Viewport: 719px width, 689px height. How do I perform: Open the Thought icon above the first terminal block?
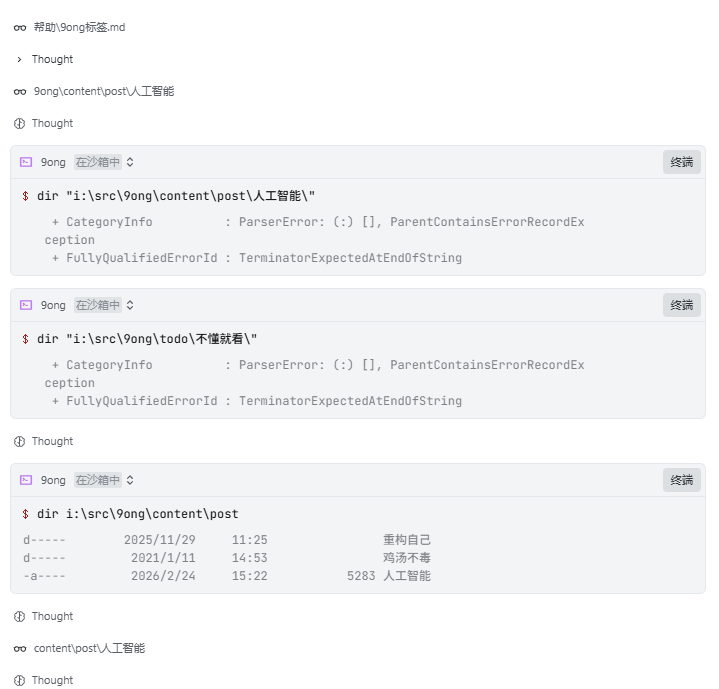coord(20,124)
